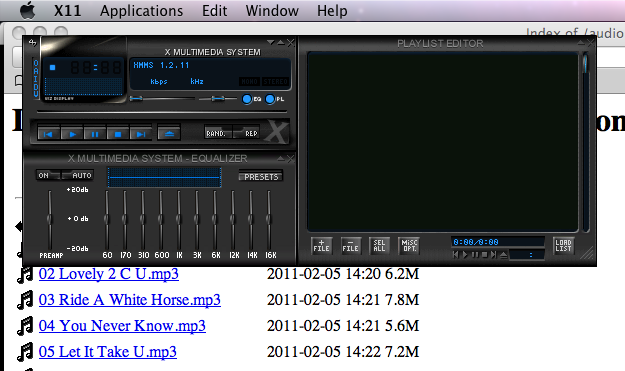This screenshot has width=625, height=371.
Task: Adjust the 1K equalizer band
Action: (179, 219)
